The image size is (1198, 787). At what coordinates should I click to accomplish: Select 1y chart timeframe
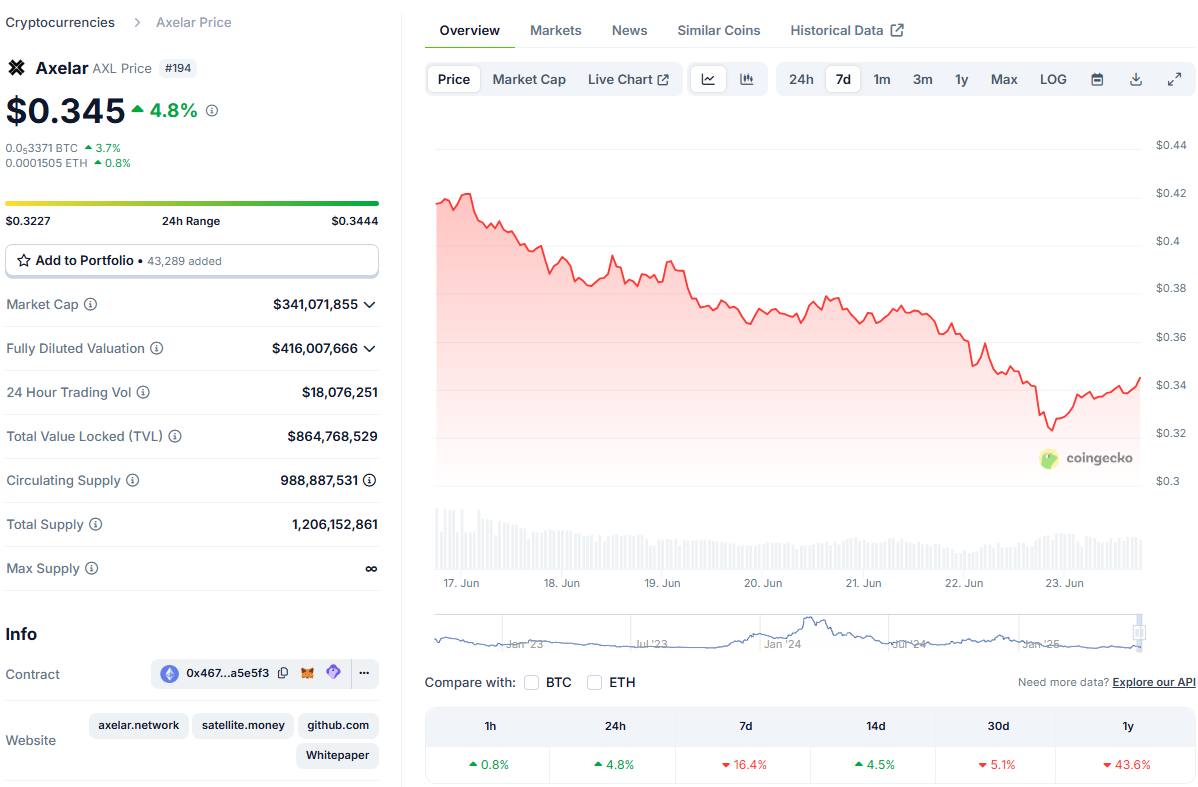click(x=961, y=79)
